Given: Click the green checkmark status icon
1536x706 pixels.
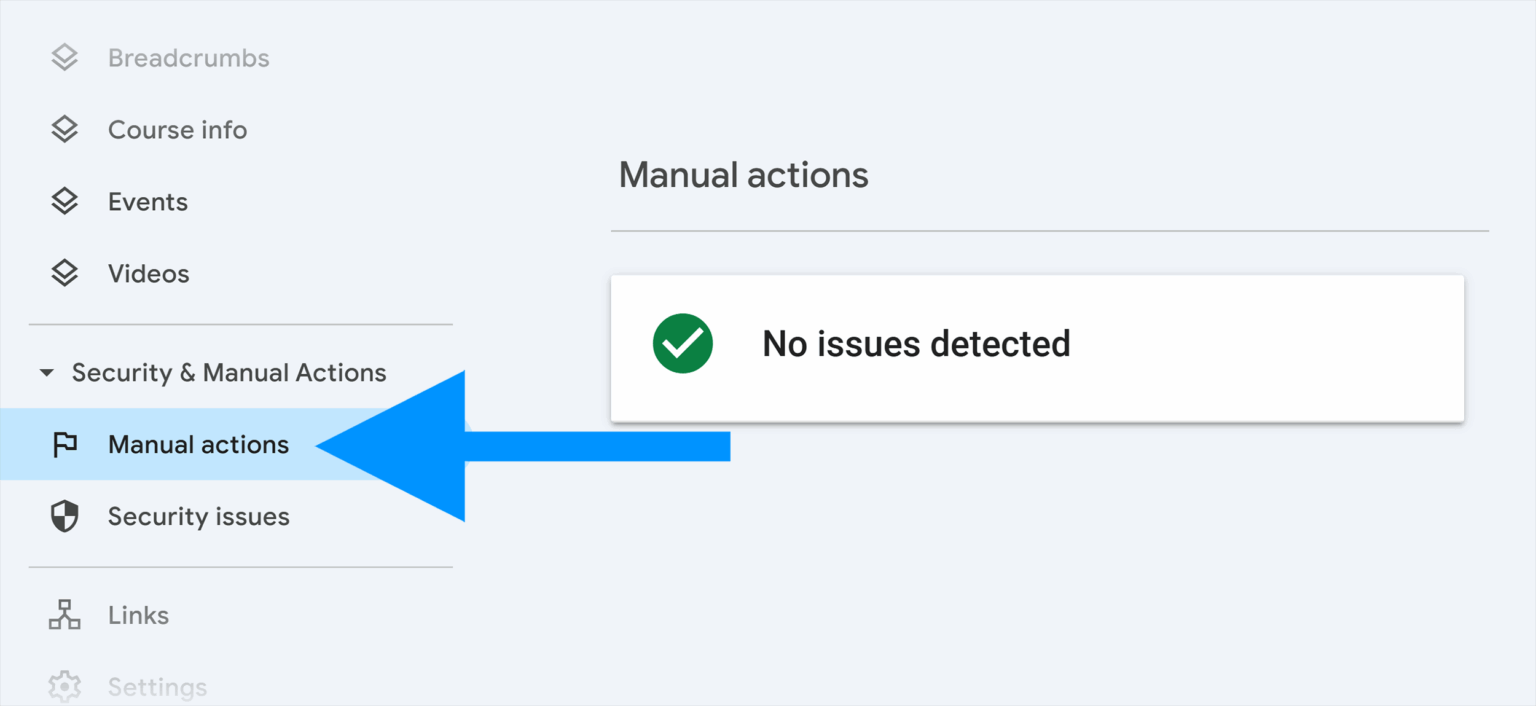Looking at the screenshot, I should (x=682, y=343).
